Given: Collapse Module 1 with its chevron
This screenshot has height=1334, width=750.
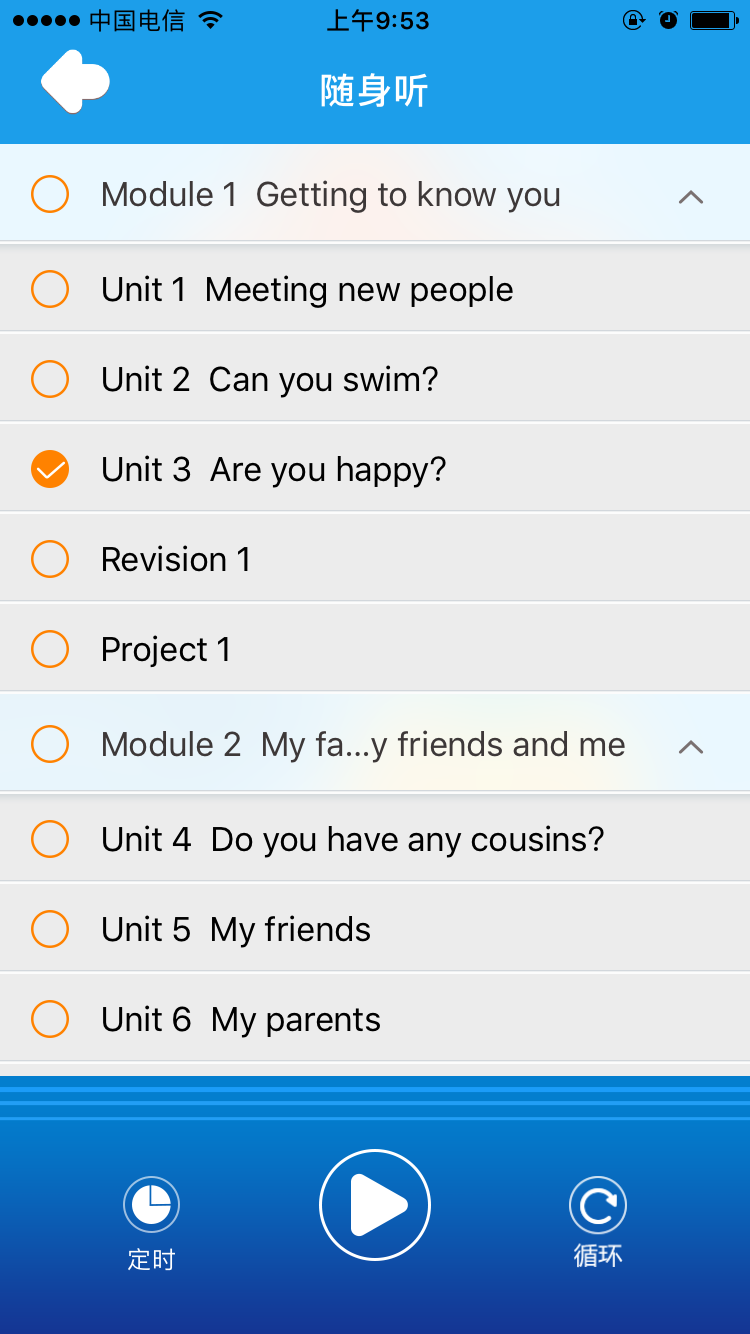Looking at the screenshot, I should 691,197.
